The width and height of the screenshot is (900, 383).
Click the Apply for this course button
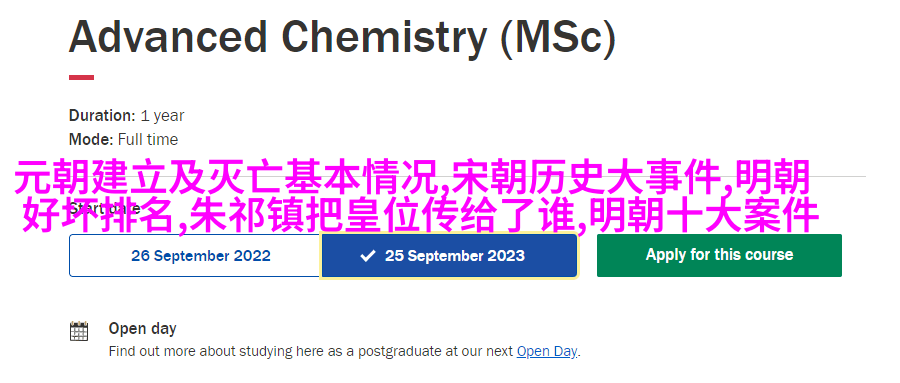tap(719, 256)
